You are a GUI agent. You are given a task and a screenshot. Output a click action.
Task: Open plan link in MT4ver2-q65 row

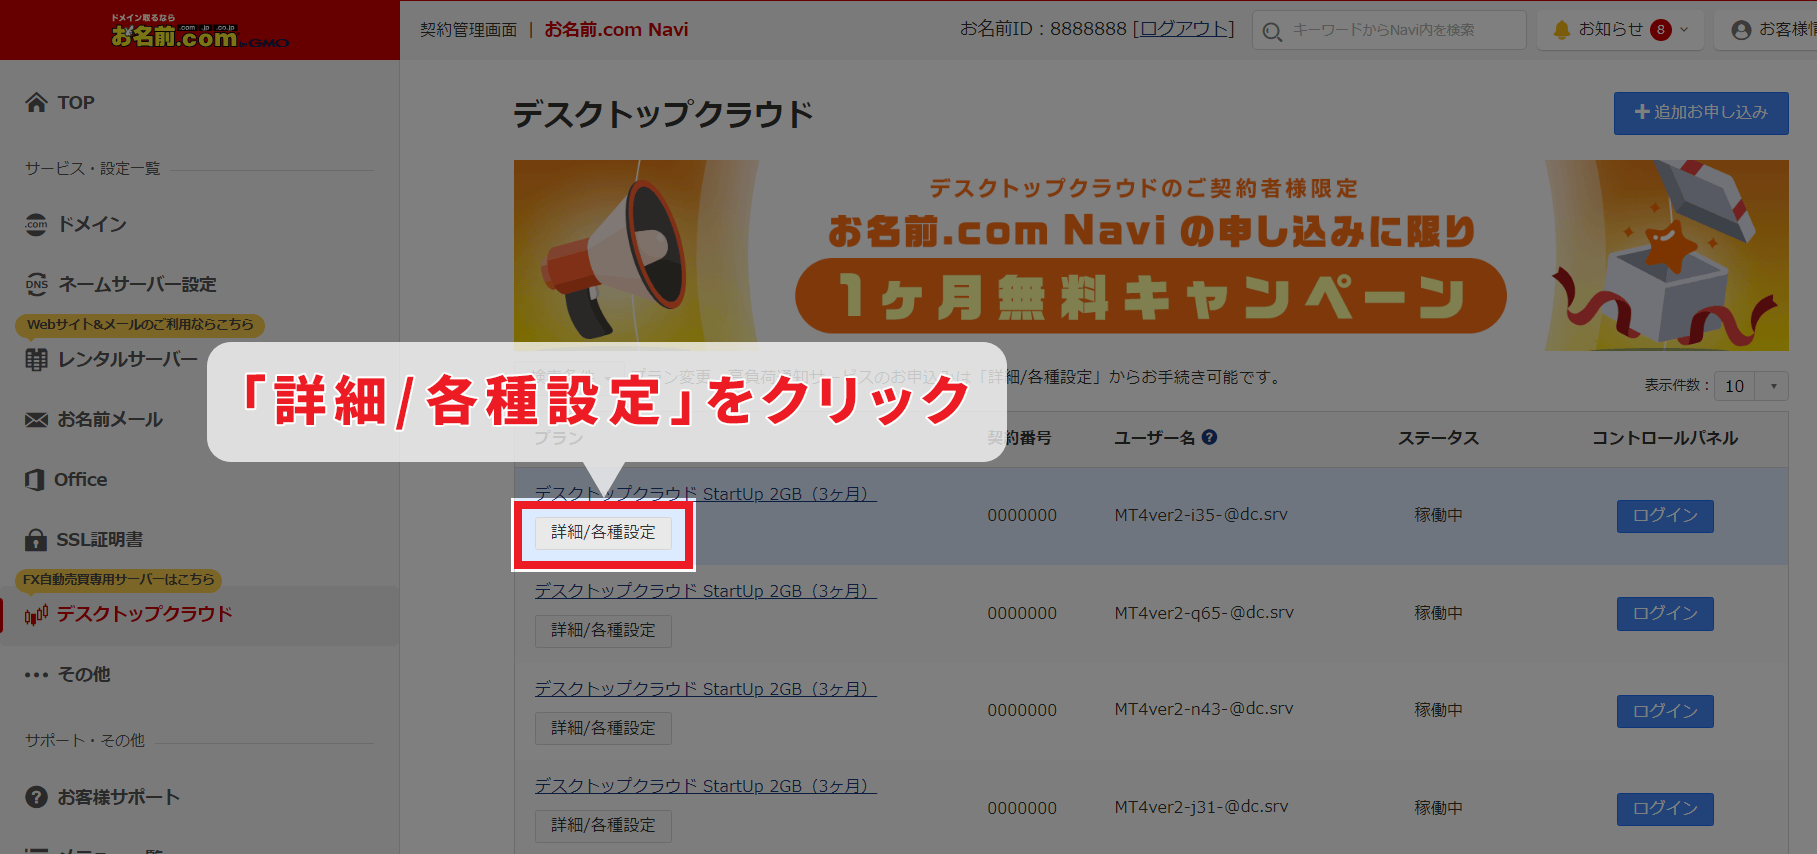coord(705,591)
